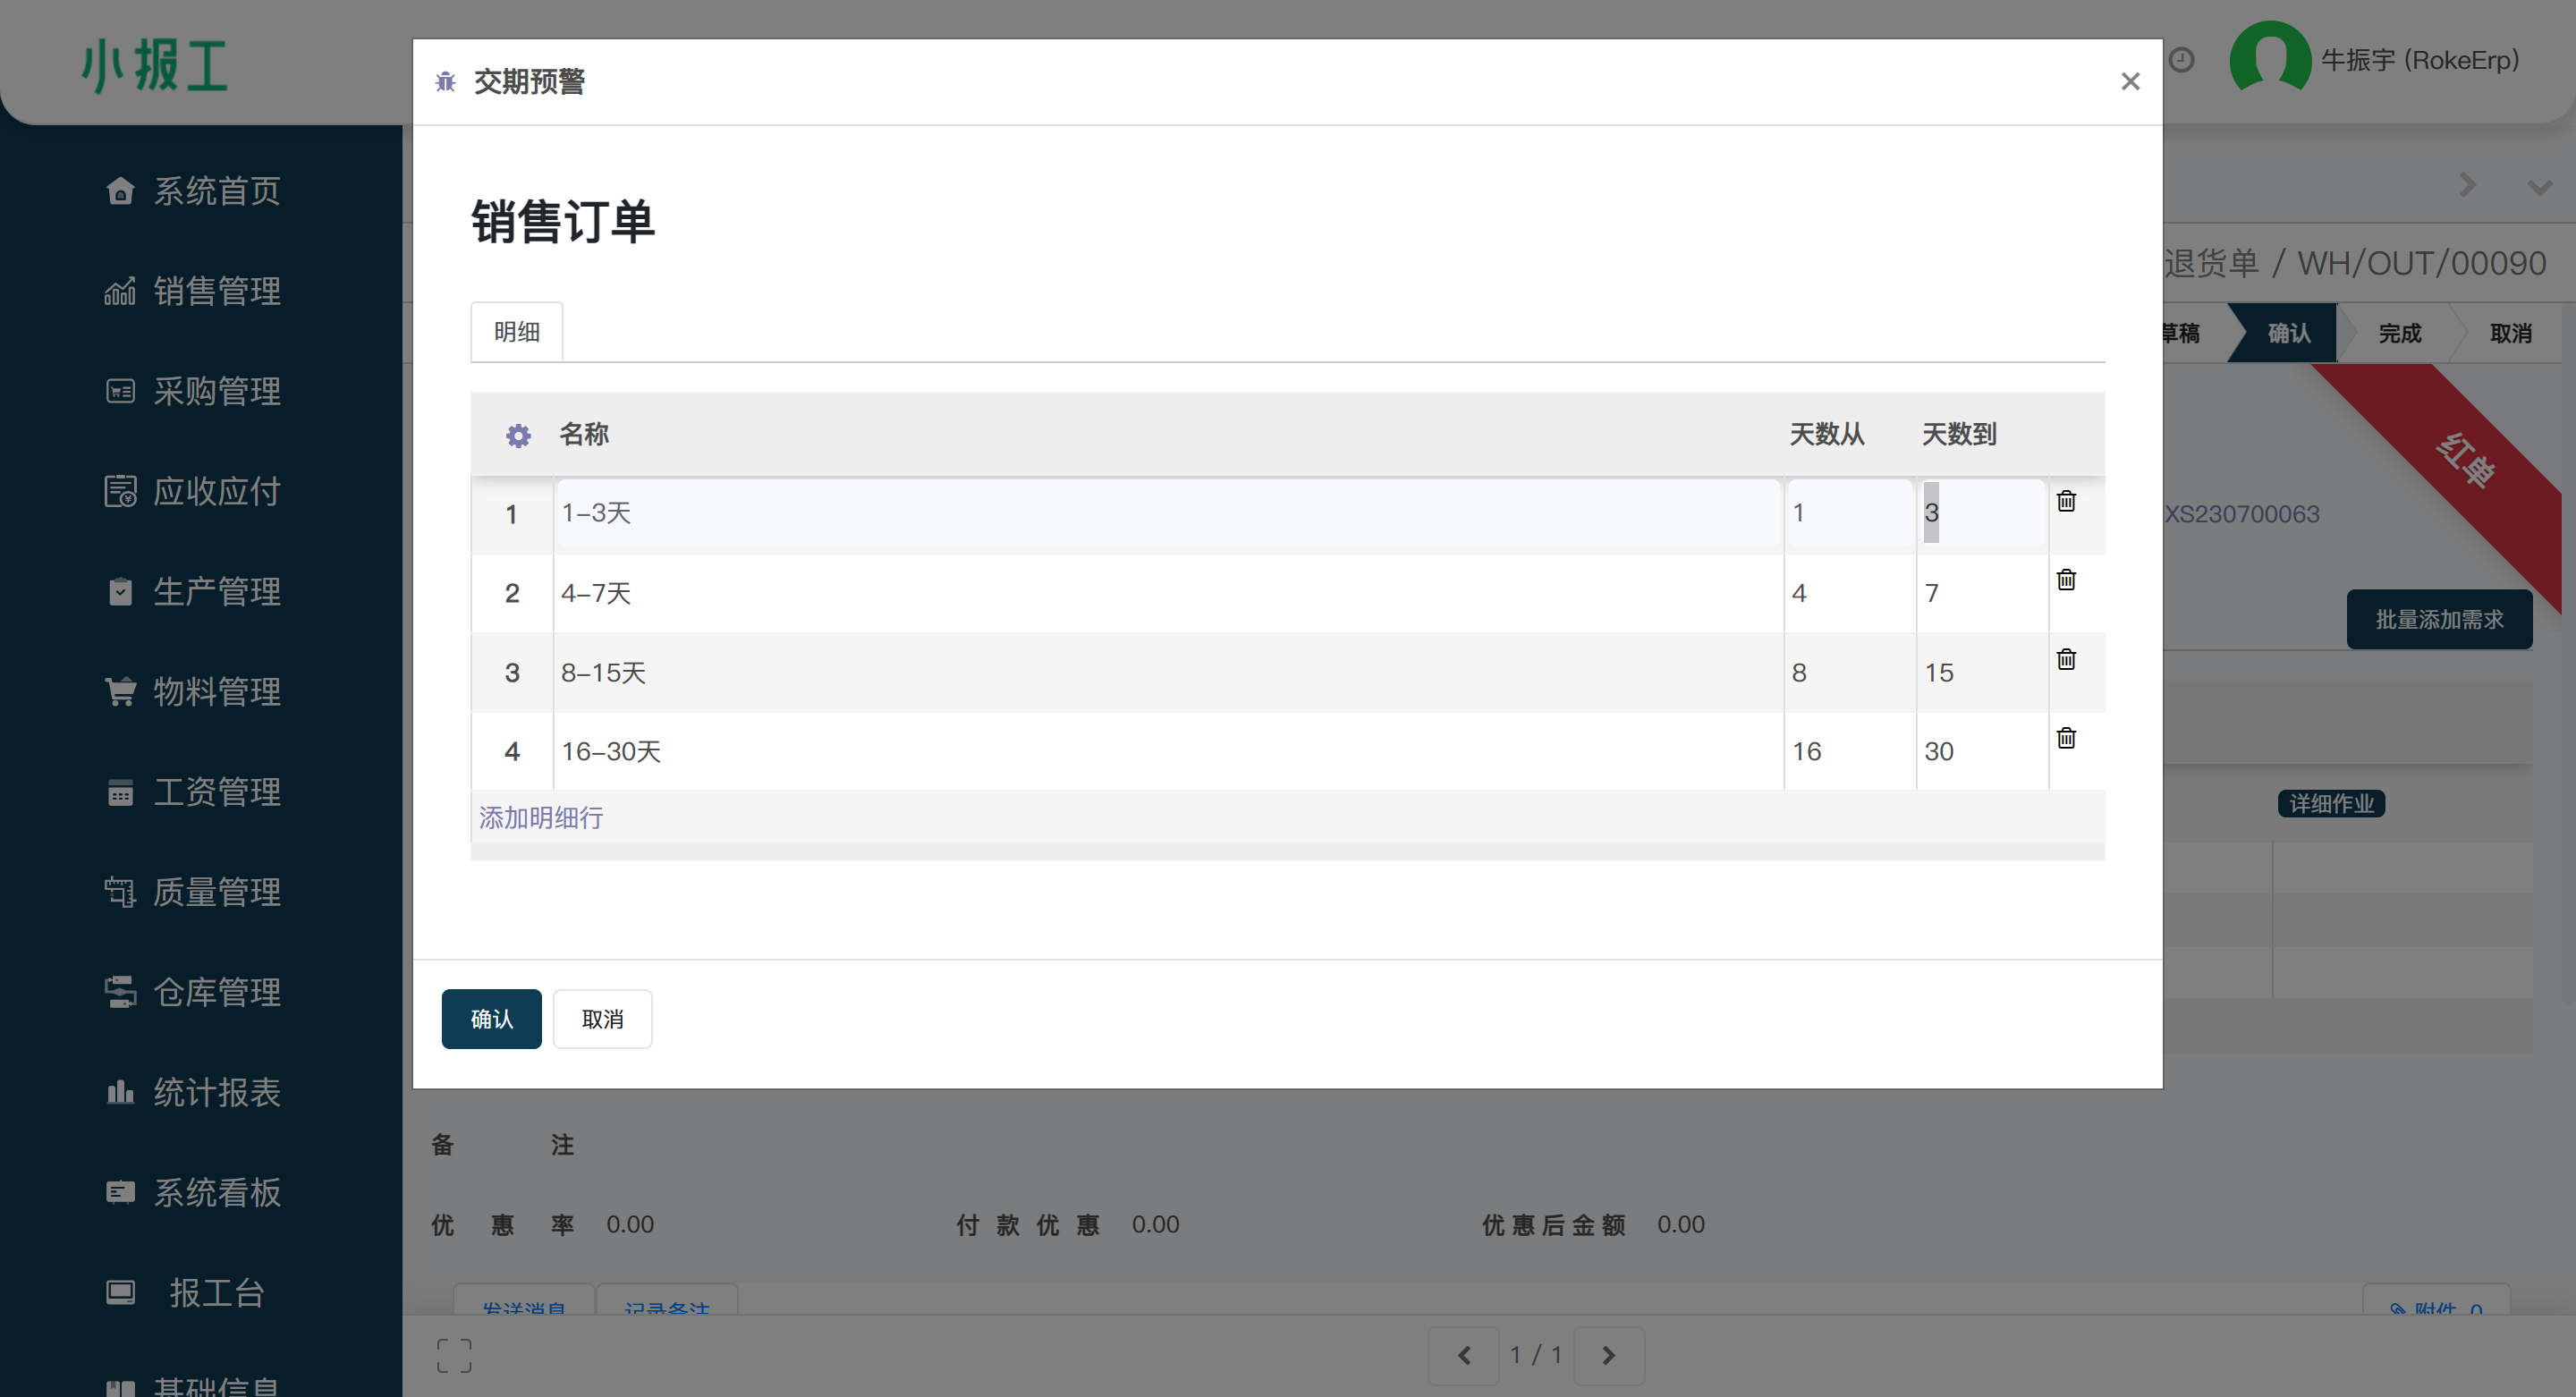Close the 交期预警 dialog
Screen dimensions: 2576x1397
pos(2130,82)
